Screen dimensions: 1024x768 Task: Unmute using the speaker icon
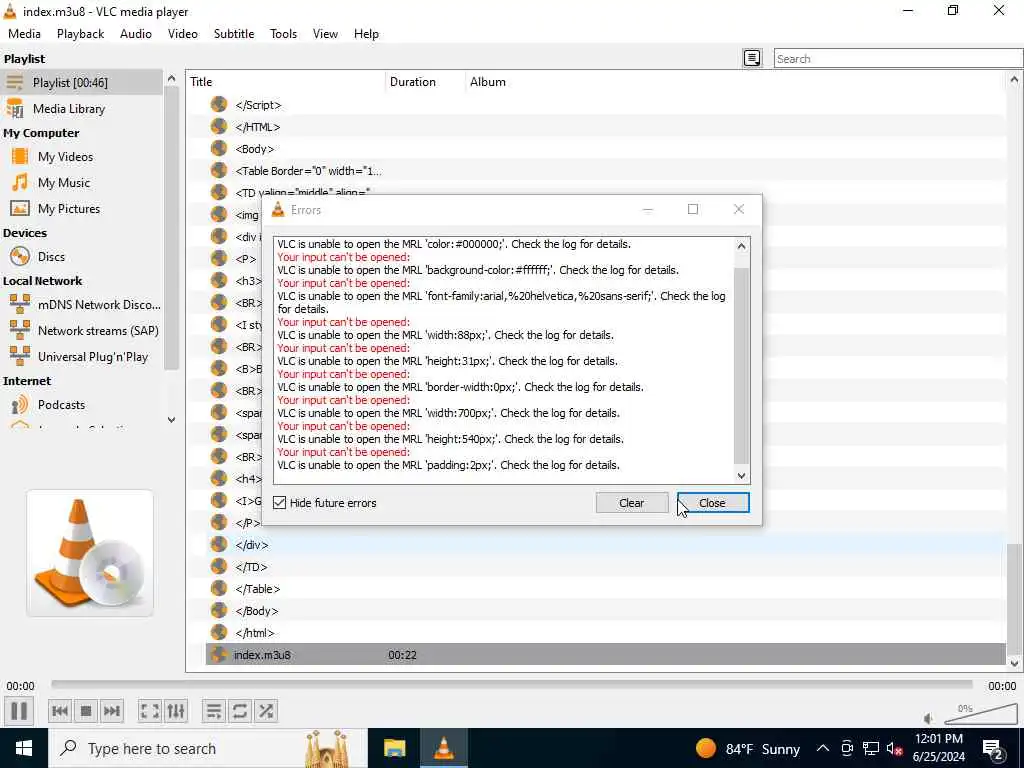click(x=929, y=718)
